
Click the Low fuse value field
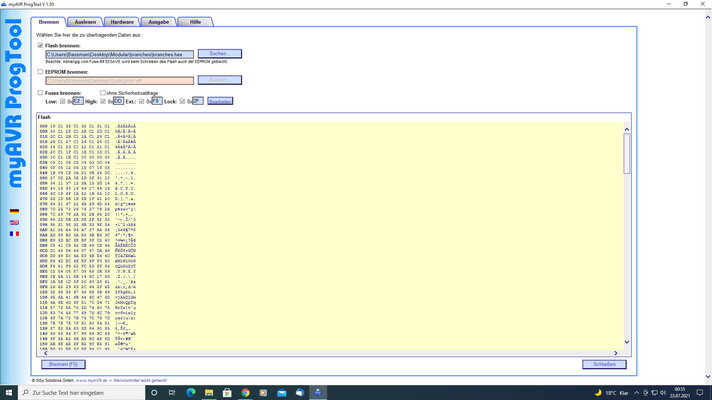pyautogui.click(x=78, y=101)
